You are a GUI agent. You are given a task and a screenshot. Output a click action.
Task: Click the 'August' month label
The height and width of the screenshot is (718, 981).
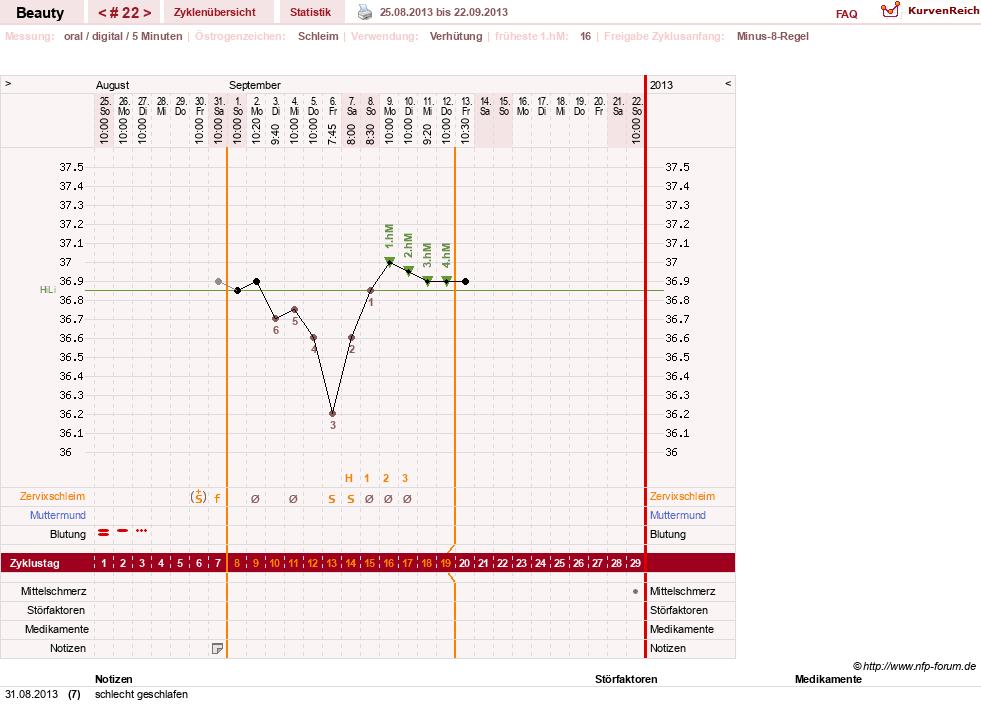[x=113, y=85]
